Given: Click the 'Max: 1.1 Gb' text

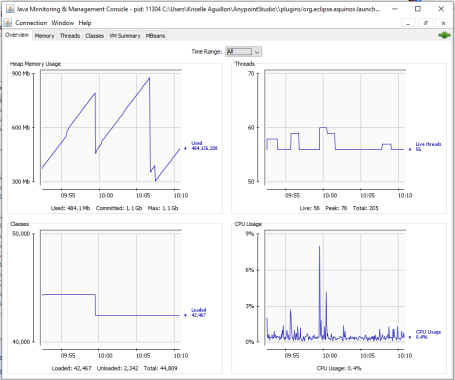Looking at the screenshot, I should point(163,208).
